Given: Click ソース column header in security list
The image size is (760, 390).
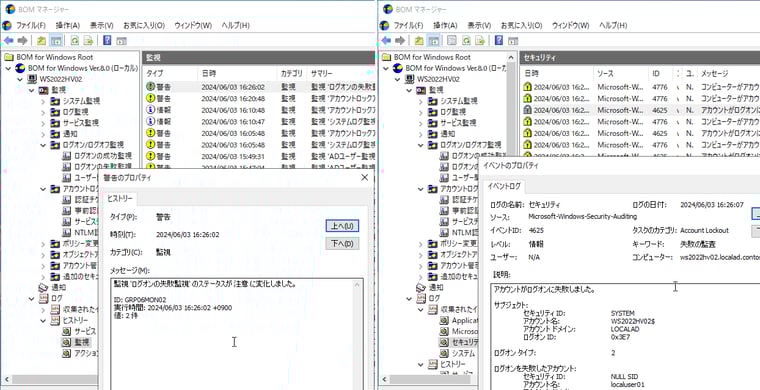Looking at the screenshot, I should click(x=620, y=73).
